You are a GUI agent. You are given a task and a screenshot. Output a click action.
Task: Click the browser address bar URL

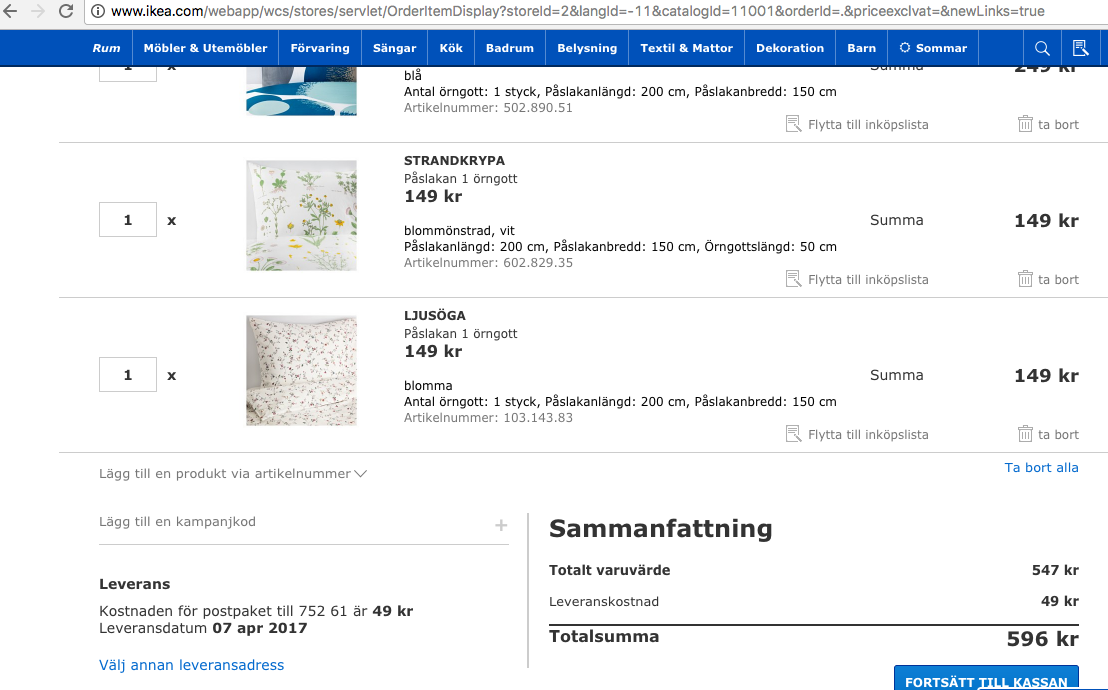coord(577,11)
